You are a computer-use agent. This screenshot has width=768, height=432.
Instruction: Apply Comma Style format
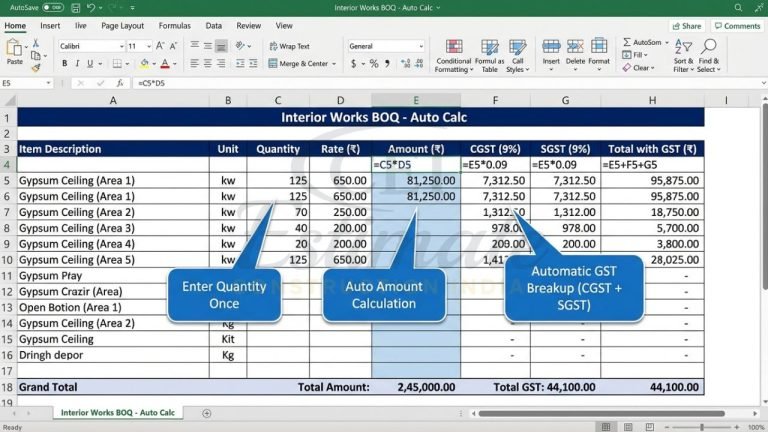[x=387, y=64]
